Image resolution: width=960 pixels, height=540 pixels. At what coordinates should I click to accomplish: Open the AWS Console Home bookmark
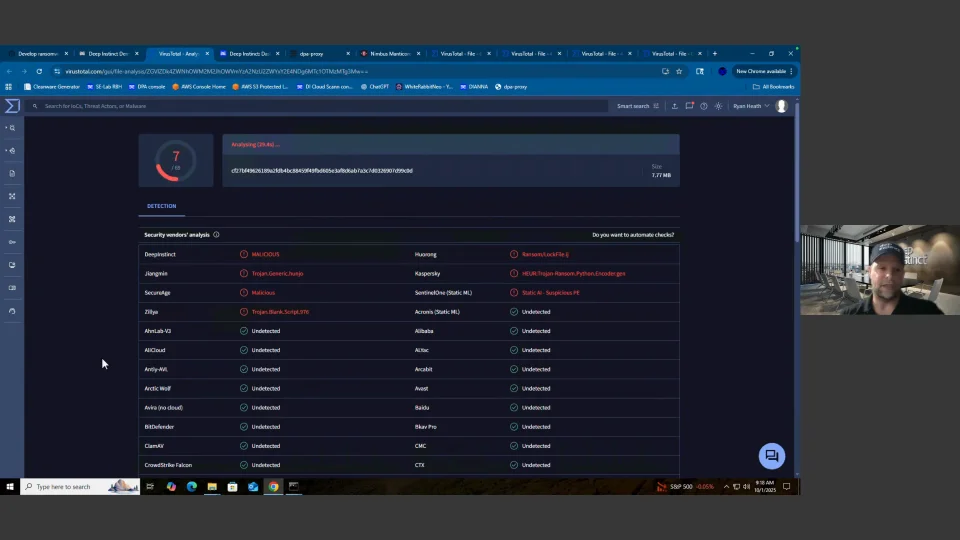[x=199, y=87]
